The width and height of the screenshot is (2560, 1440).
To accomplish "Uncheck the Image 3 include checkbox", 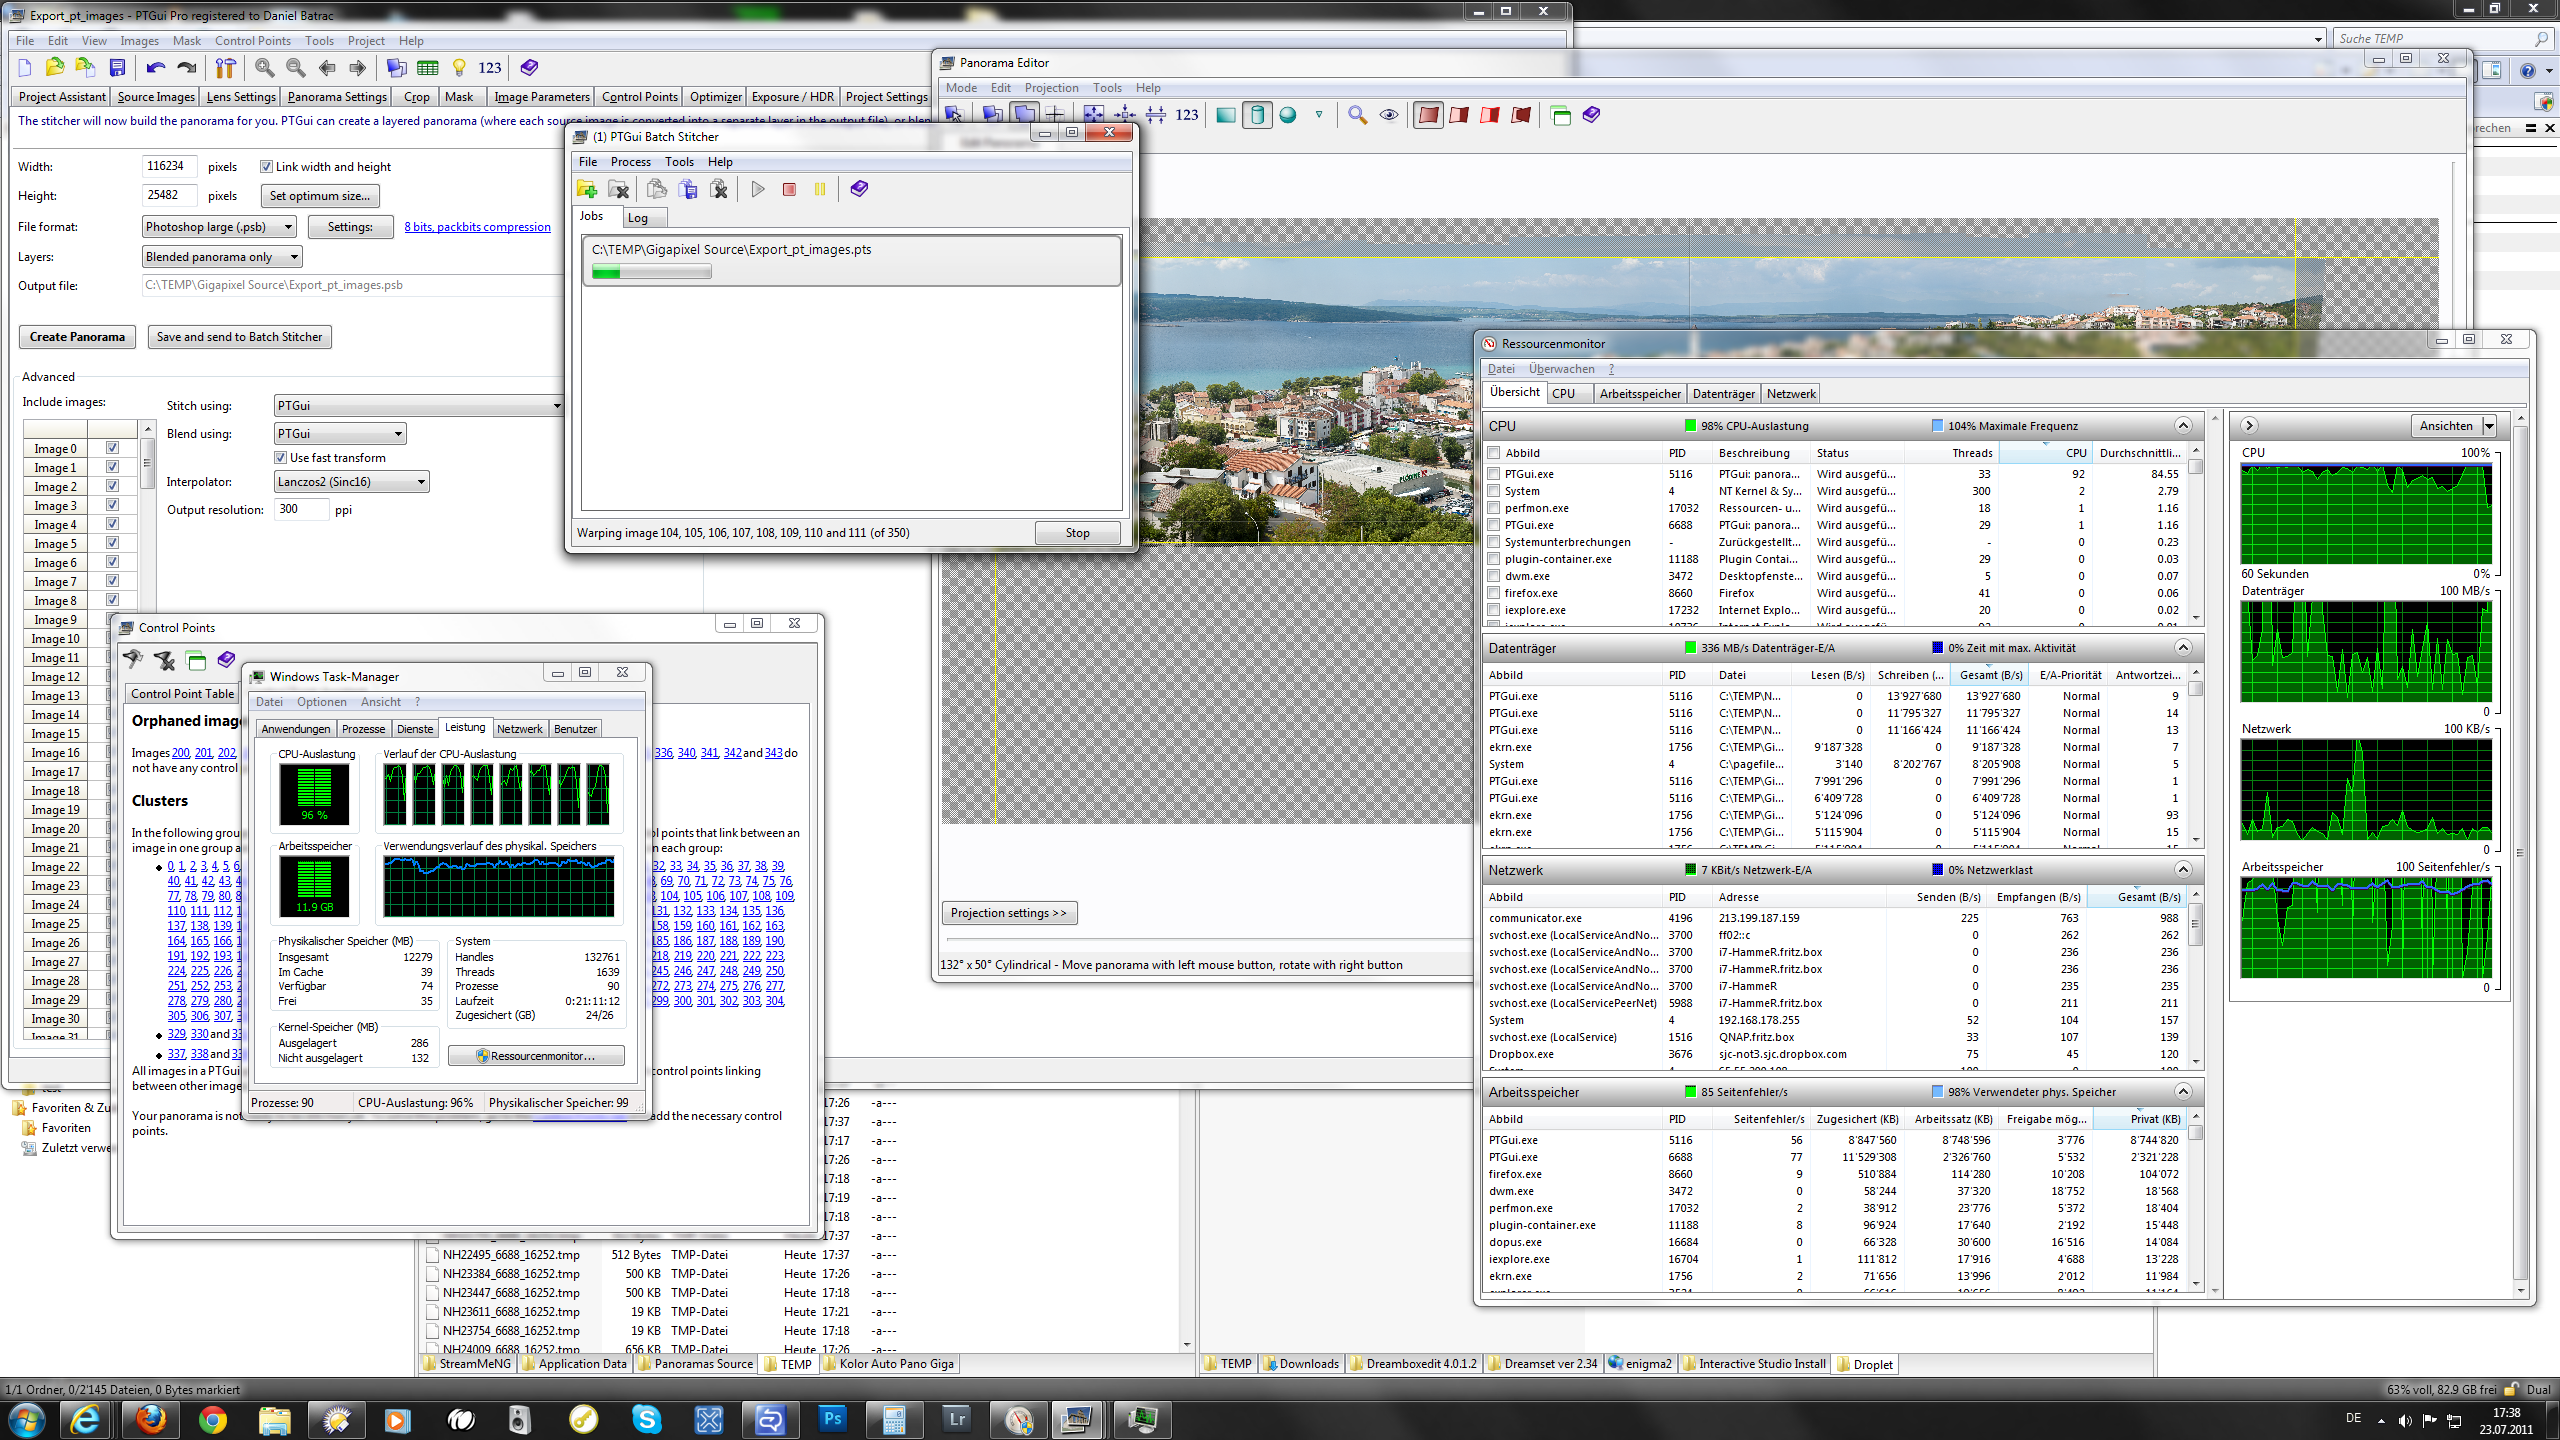I will 112,505.
